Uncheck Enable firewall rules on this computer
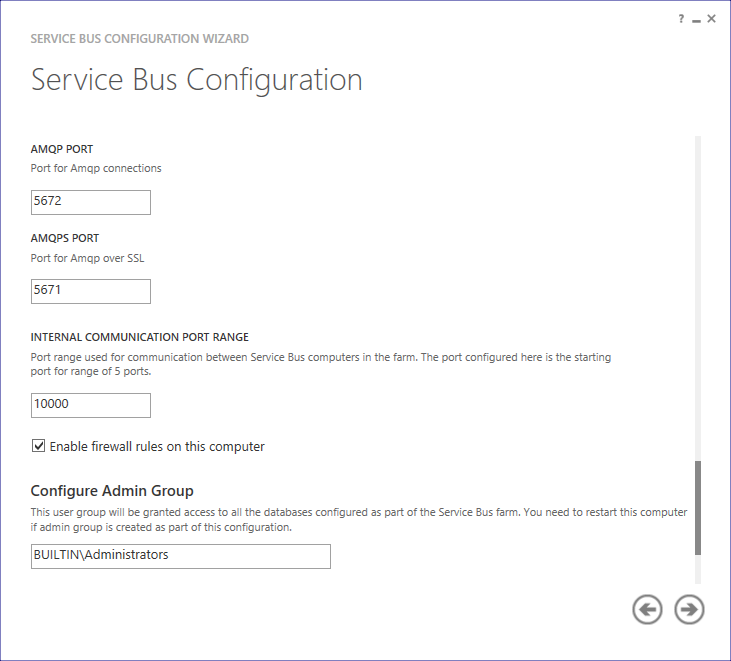731x661 pixels. (39, 446)
